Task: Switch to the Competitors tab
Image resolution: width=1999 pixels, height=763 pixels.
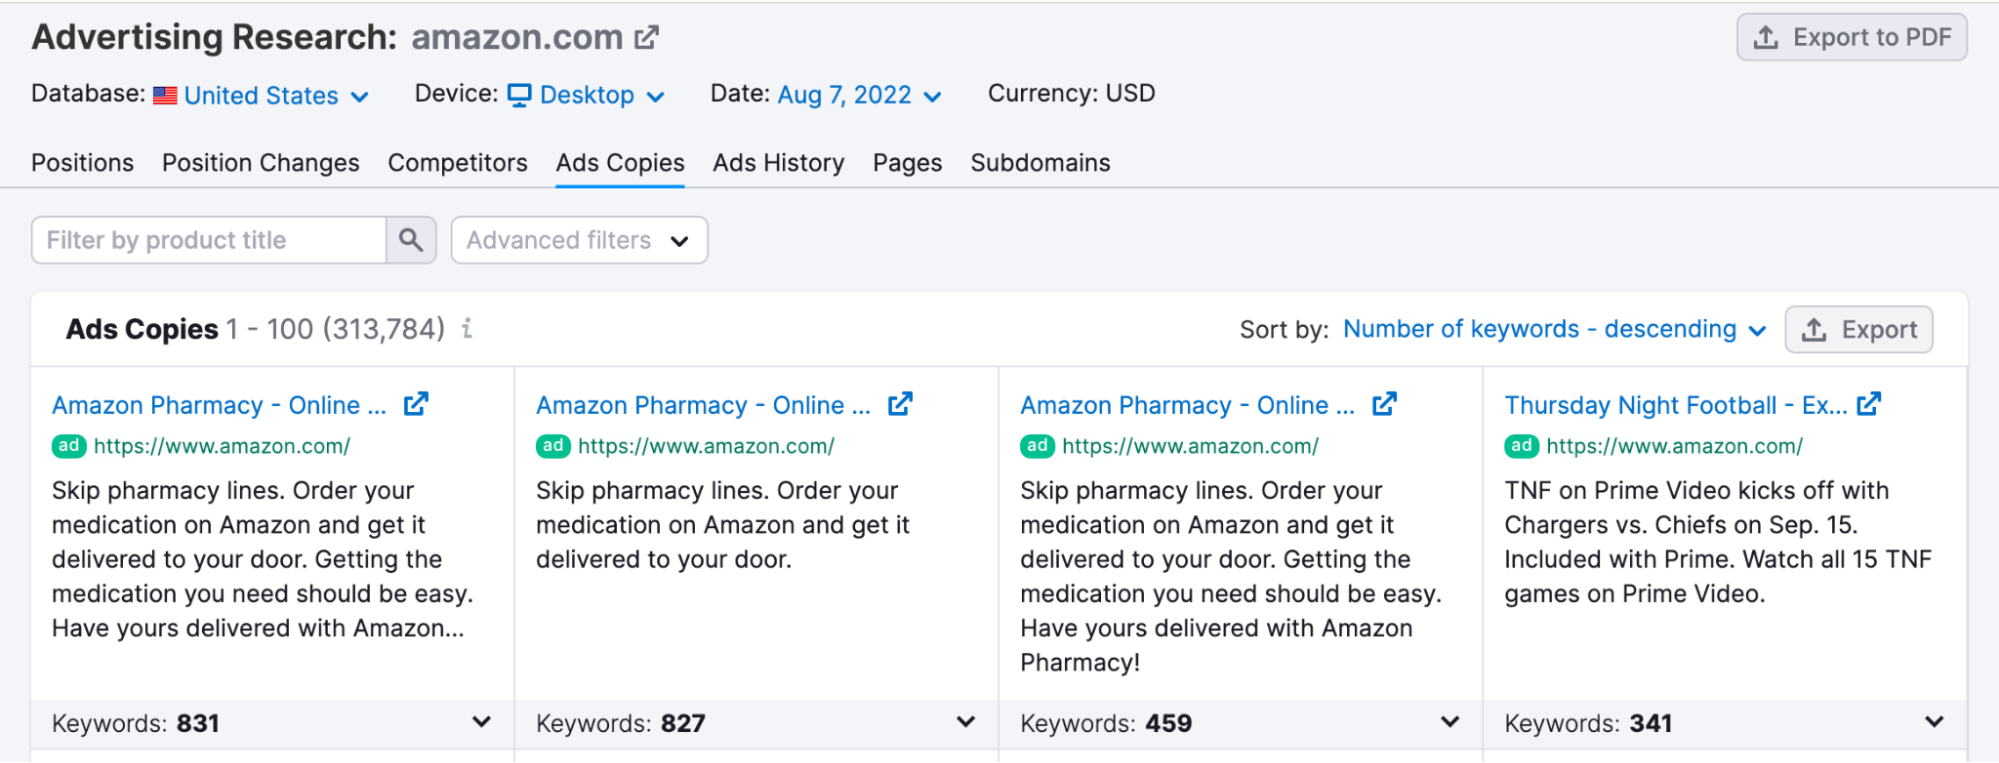Action: (457, 163)
